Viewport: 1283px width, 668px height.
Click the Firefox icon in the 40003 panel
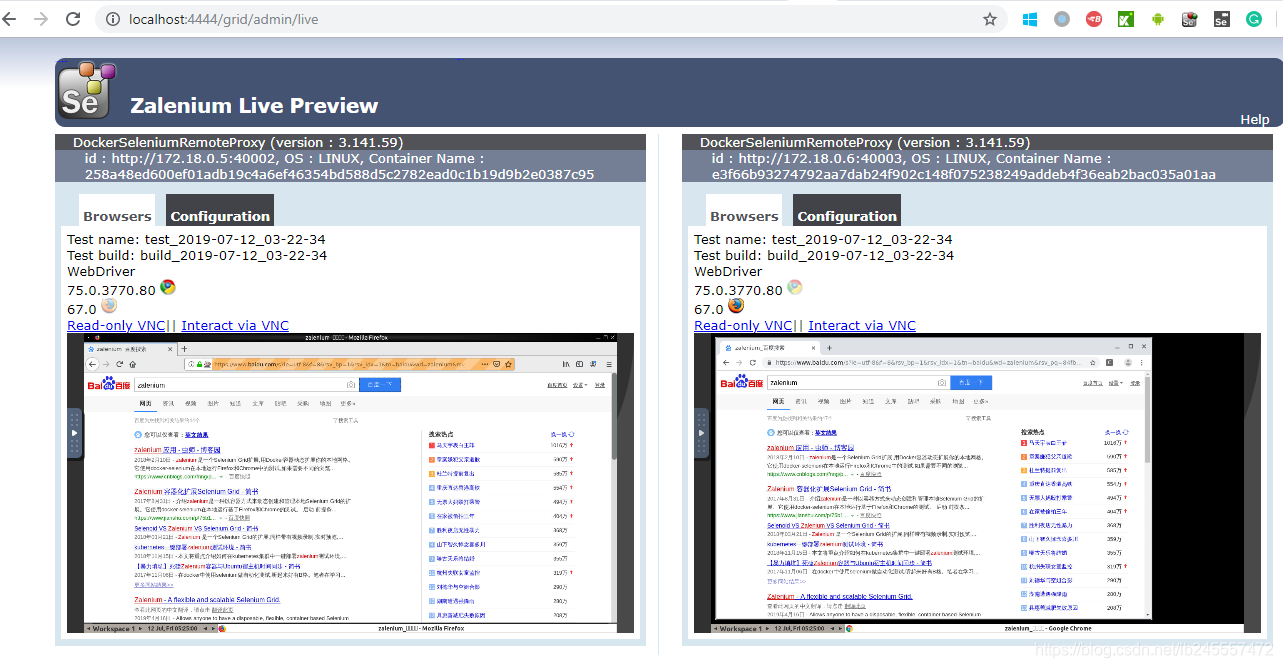[x=735, y=306]
